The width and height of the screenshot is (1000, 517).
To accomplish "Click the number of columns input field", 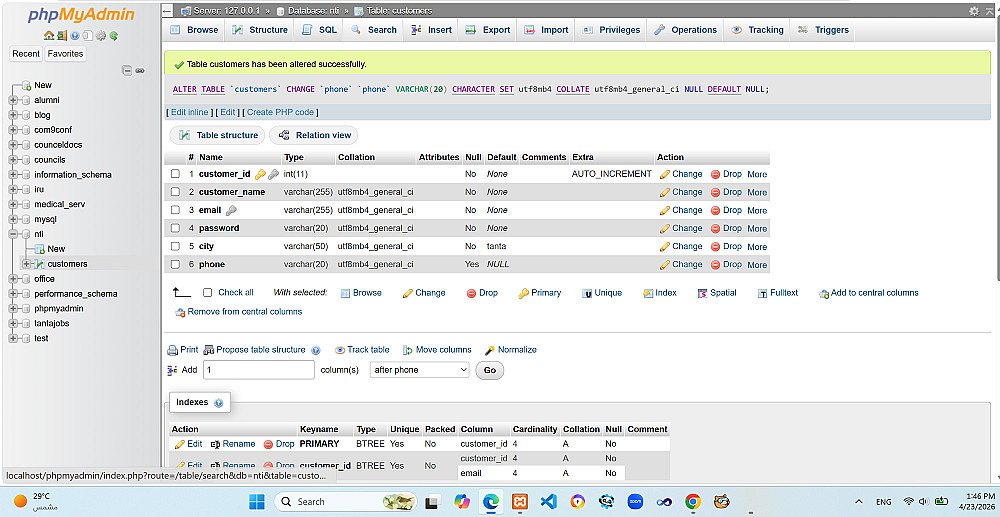I will (x=259, y=370).
